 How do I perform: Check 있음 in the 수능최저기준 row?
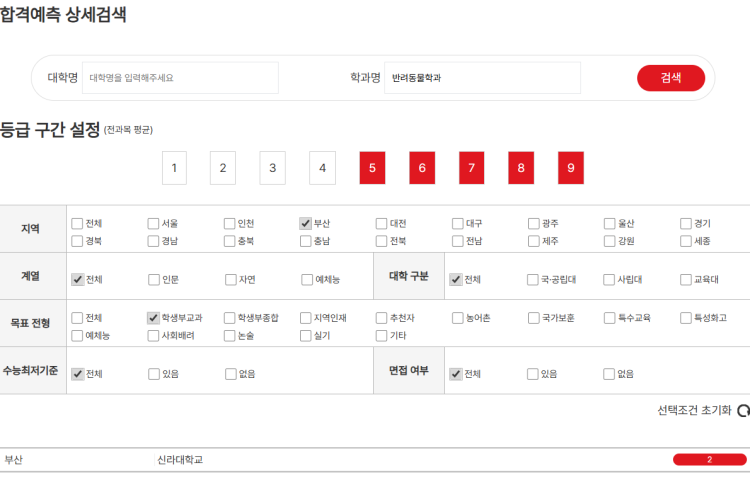pos(154,374)
